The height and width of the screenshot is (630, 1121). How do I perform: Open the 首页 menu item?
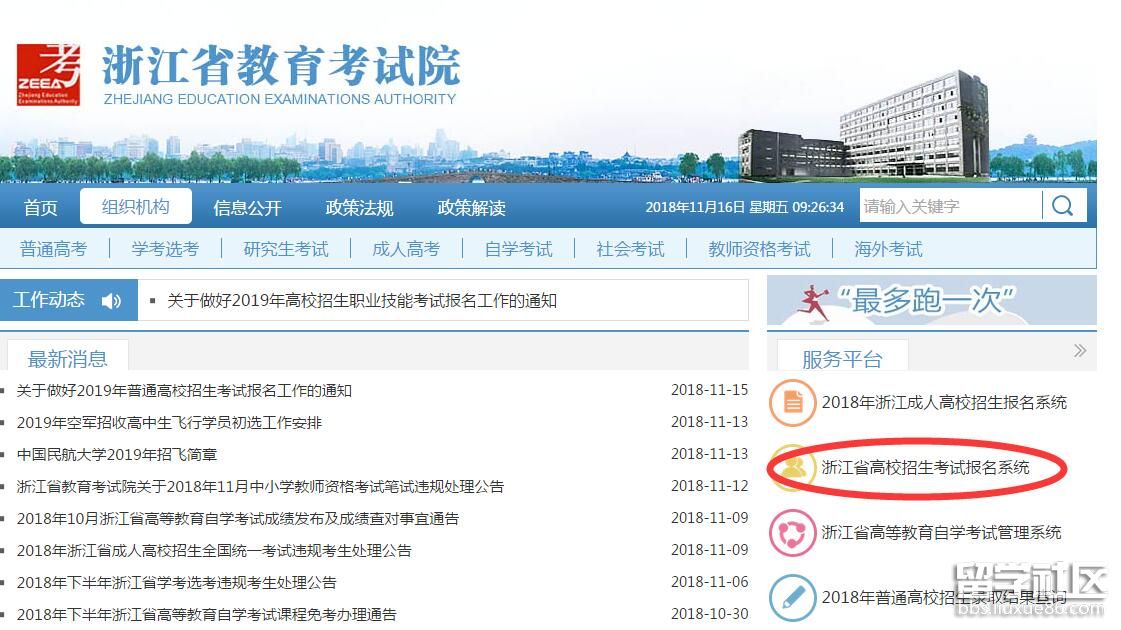pyautogui.click(x=41, y=208)
